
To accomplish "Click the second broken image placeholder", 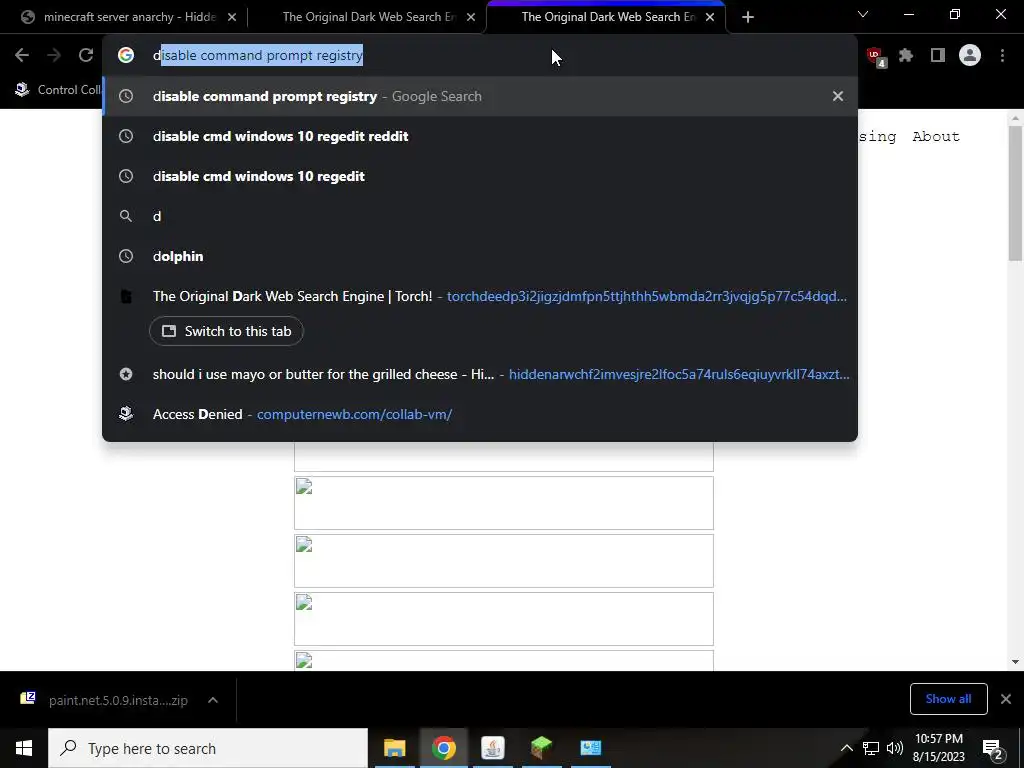I will (504, 561).
